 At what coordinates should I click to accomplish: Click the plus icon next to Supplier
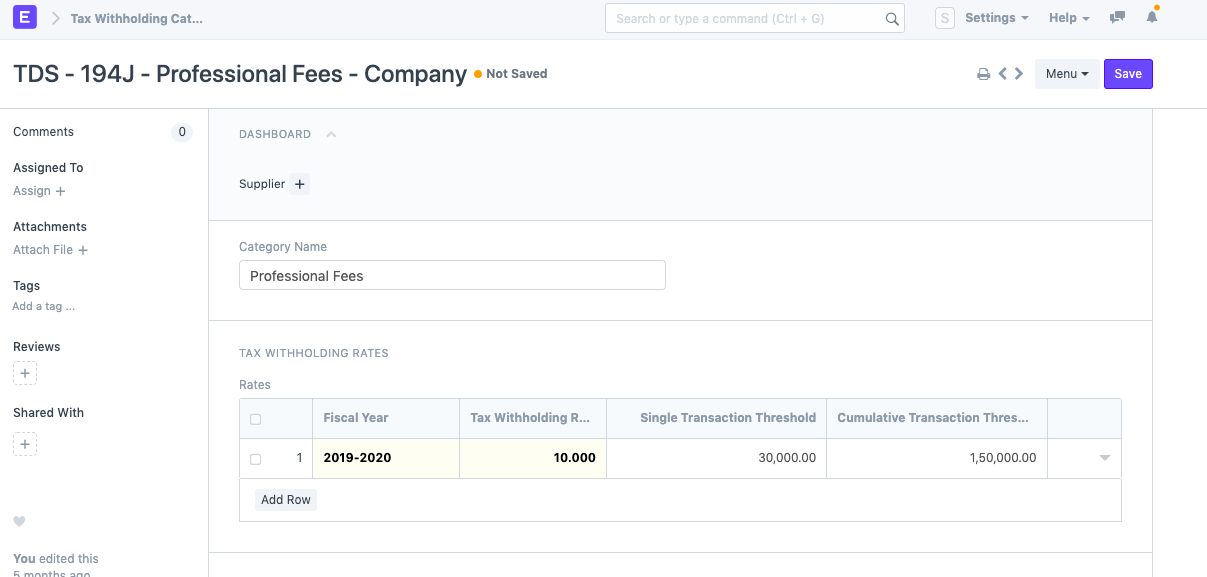click(x=299, y=184)
